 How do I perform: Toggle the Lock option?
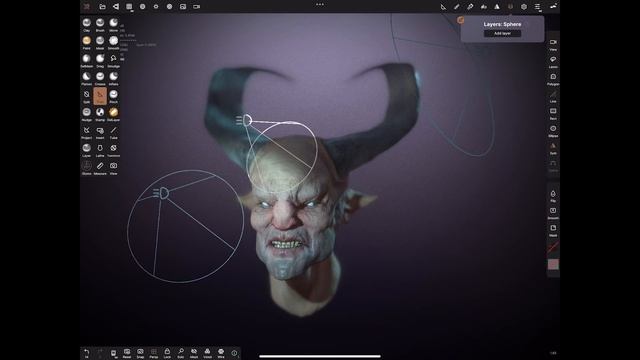[167, 353]
